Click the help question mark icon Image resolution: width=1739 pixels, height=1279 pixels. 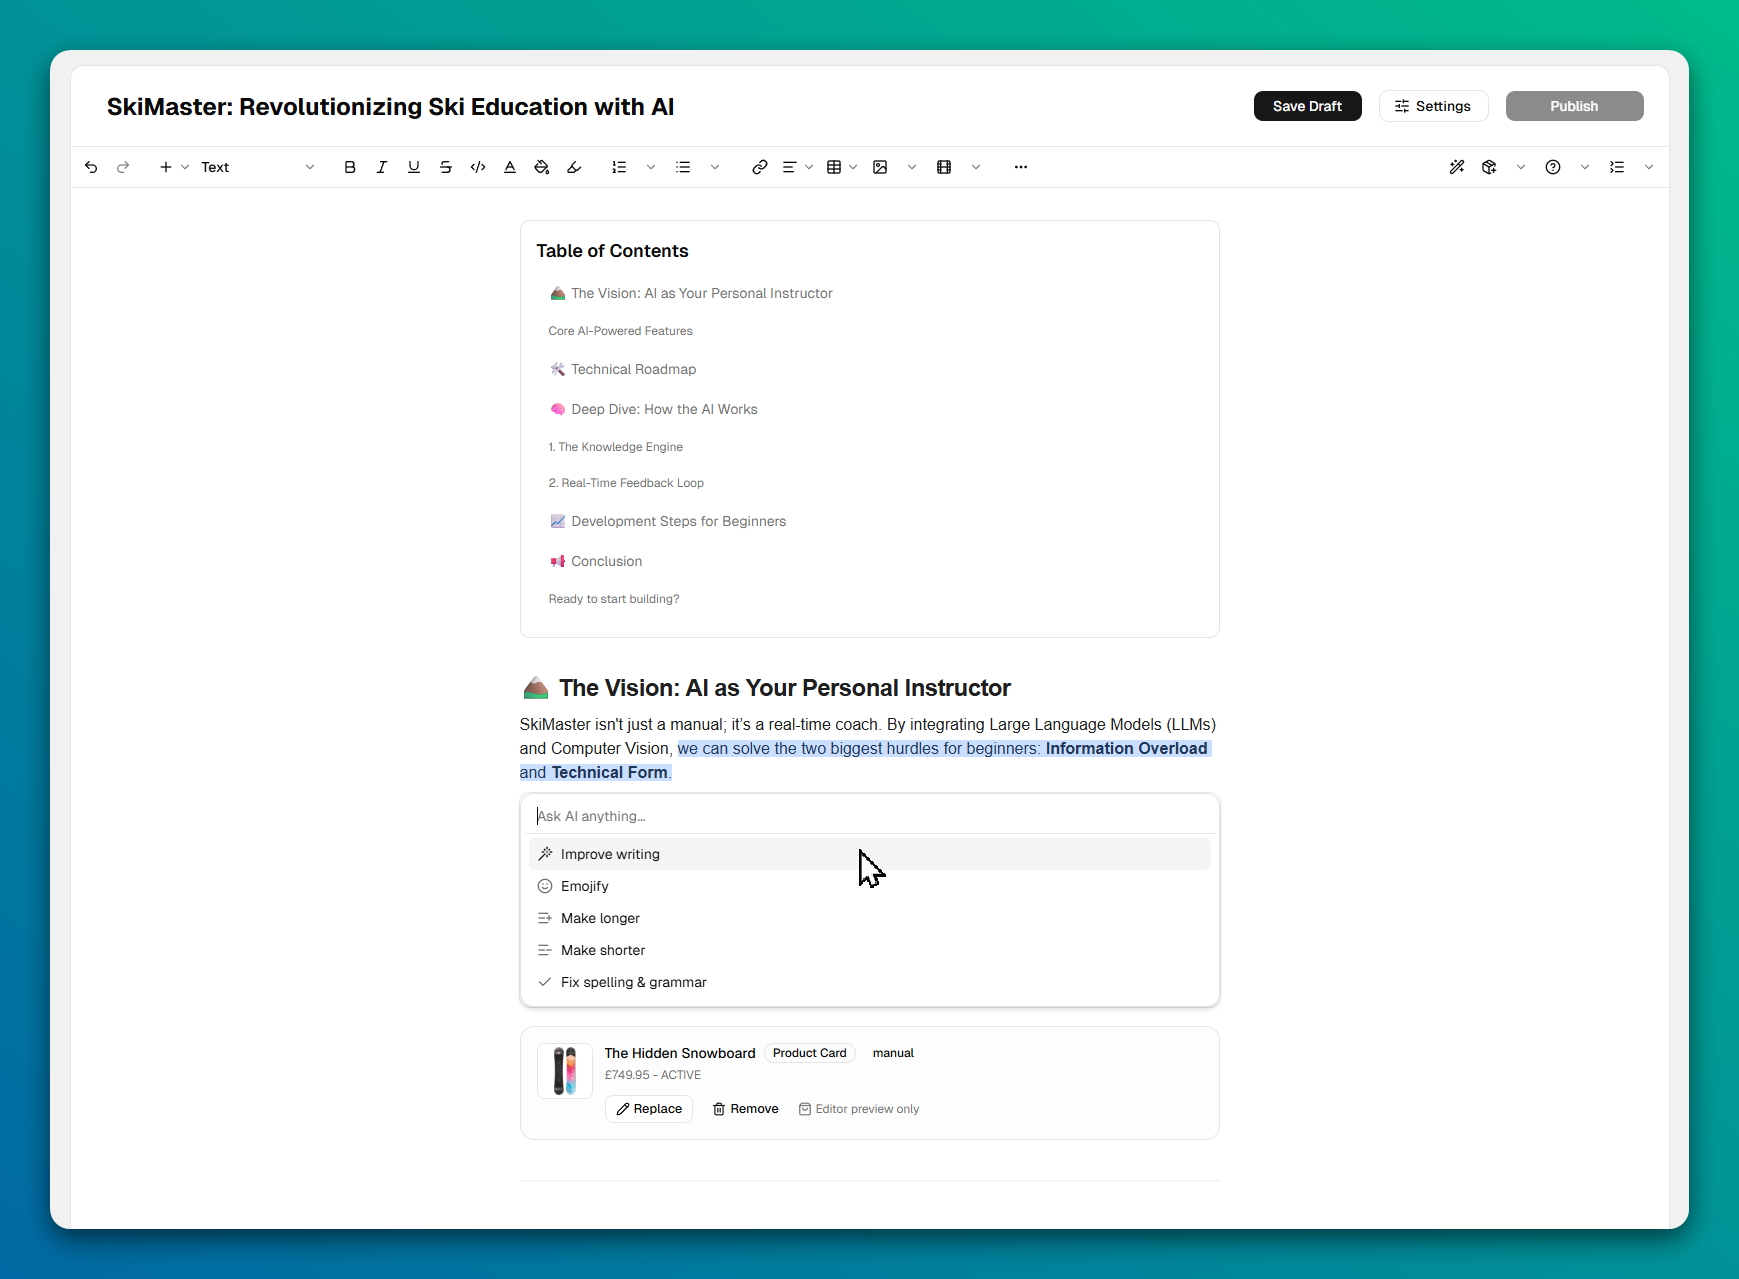coord(1553,167)
